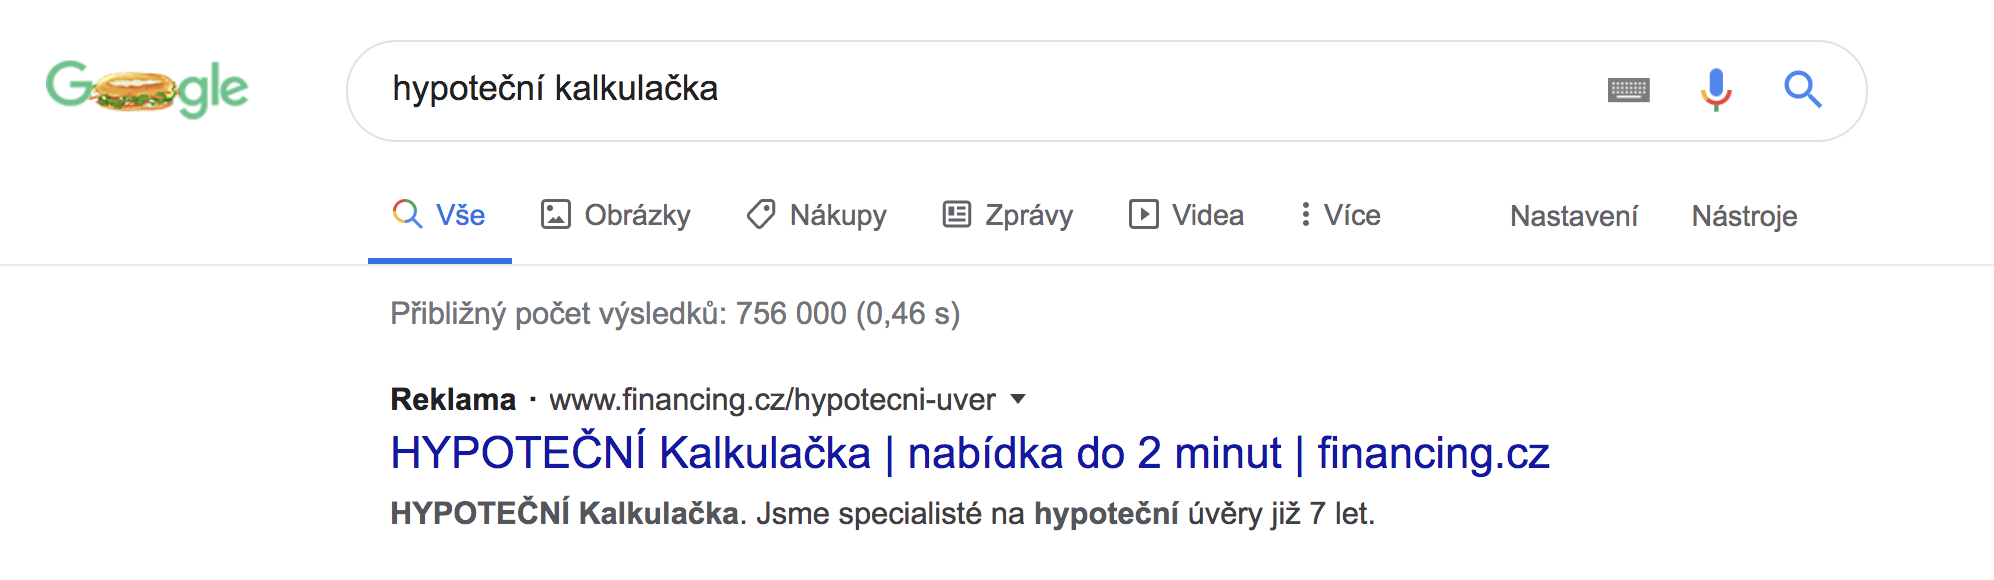This screenshot has width=1994, height=580.
Task: Click the www.financing.cz/hypotecni-uver URL text
Action: [x=772, y=400]
